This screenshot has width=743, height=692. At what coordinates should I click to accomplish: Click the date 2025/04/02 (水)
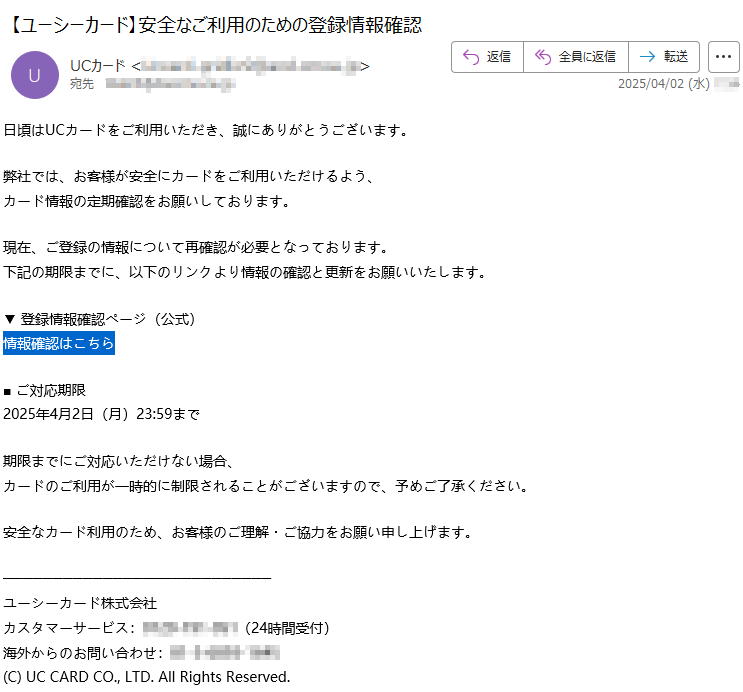[664, 84]
